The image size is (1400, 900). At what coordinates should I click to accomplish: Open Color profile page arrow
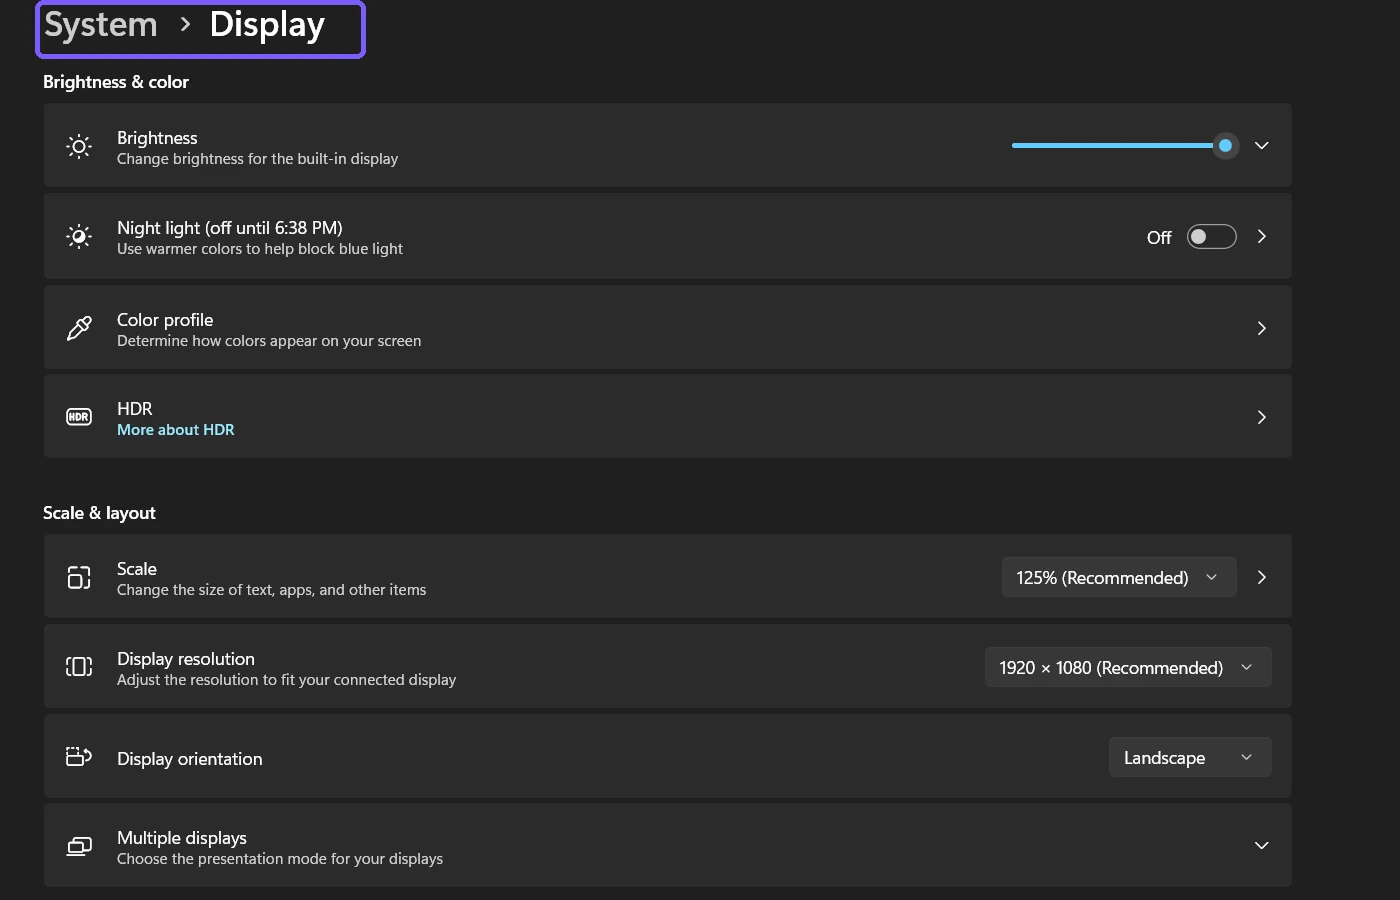pyautogui.click(x=1262, y=328)
